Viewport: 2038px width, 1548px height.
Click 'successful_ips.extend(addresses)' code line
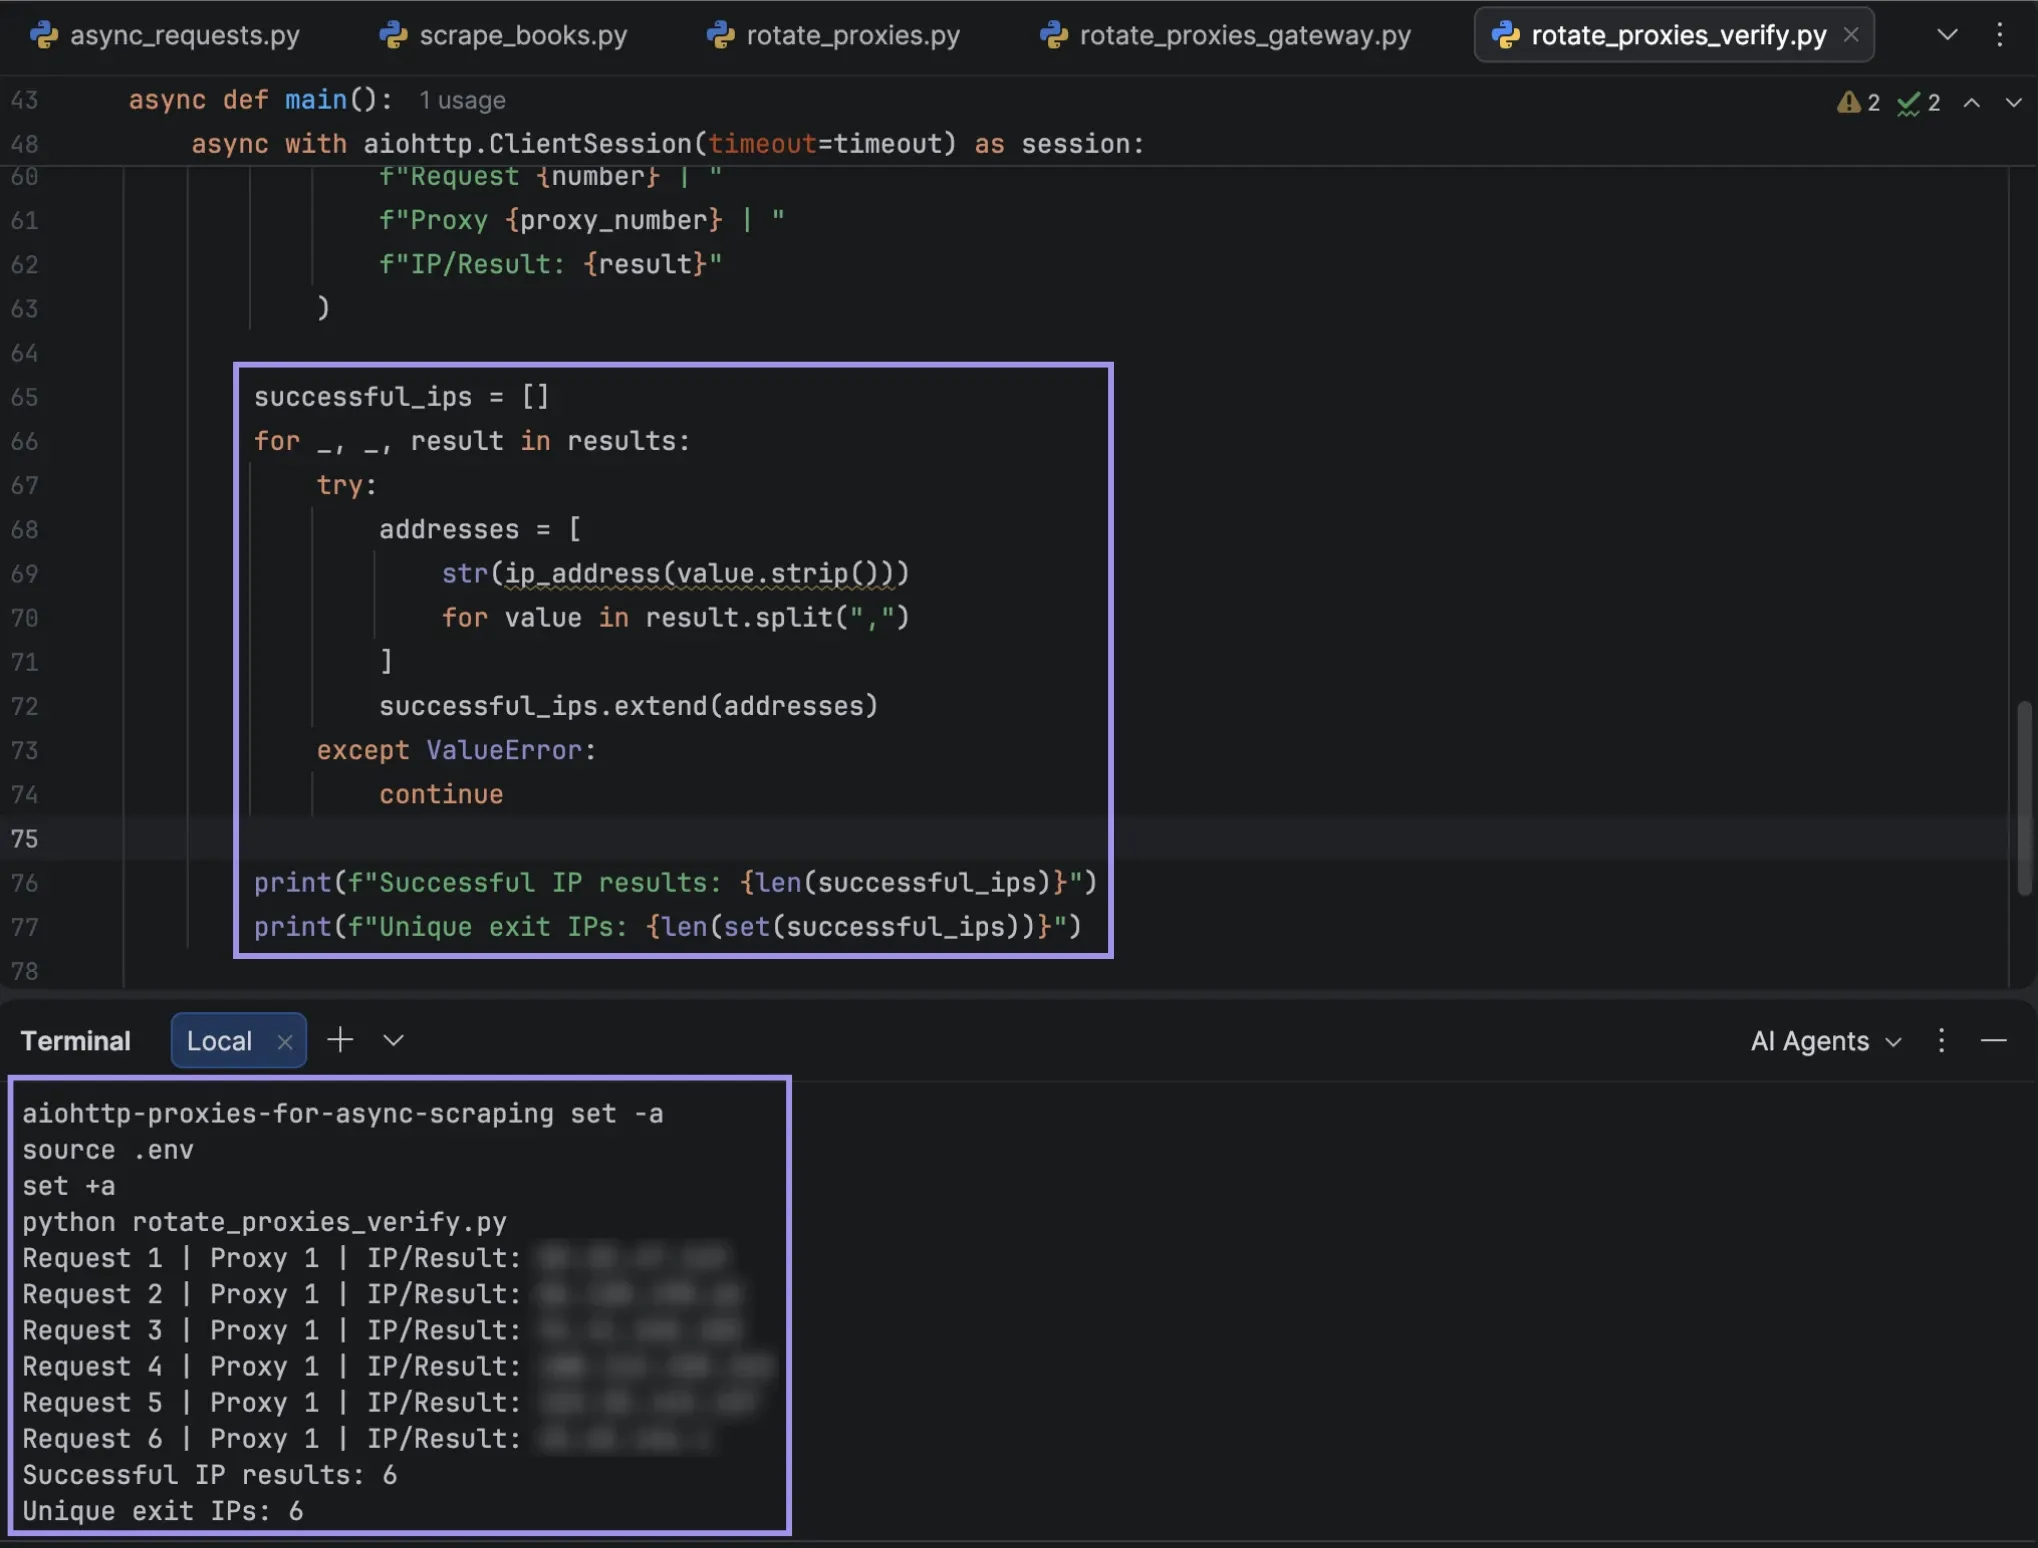point(628,705)
